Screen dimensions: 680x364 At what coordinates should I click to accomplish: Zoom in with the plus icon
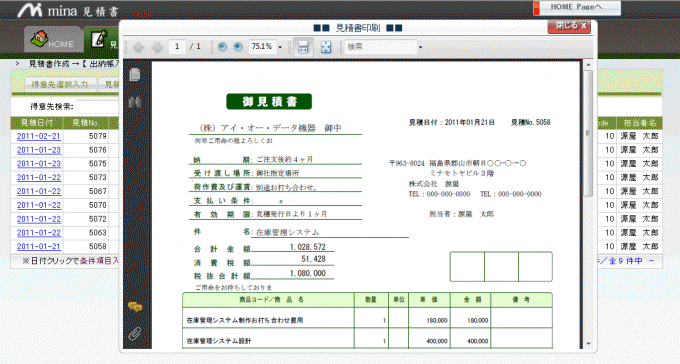[238, 47]
